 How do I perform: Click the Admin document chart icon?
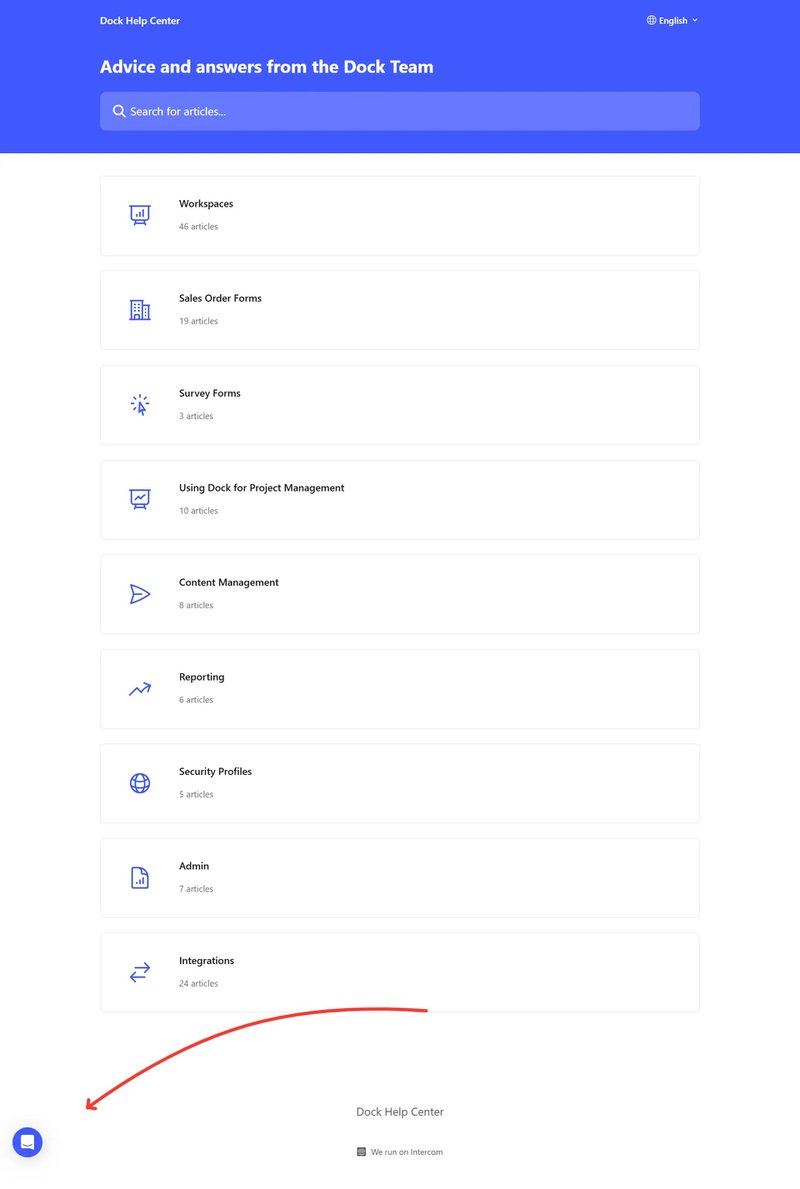(140, 878)
